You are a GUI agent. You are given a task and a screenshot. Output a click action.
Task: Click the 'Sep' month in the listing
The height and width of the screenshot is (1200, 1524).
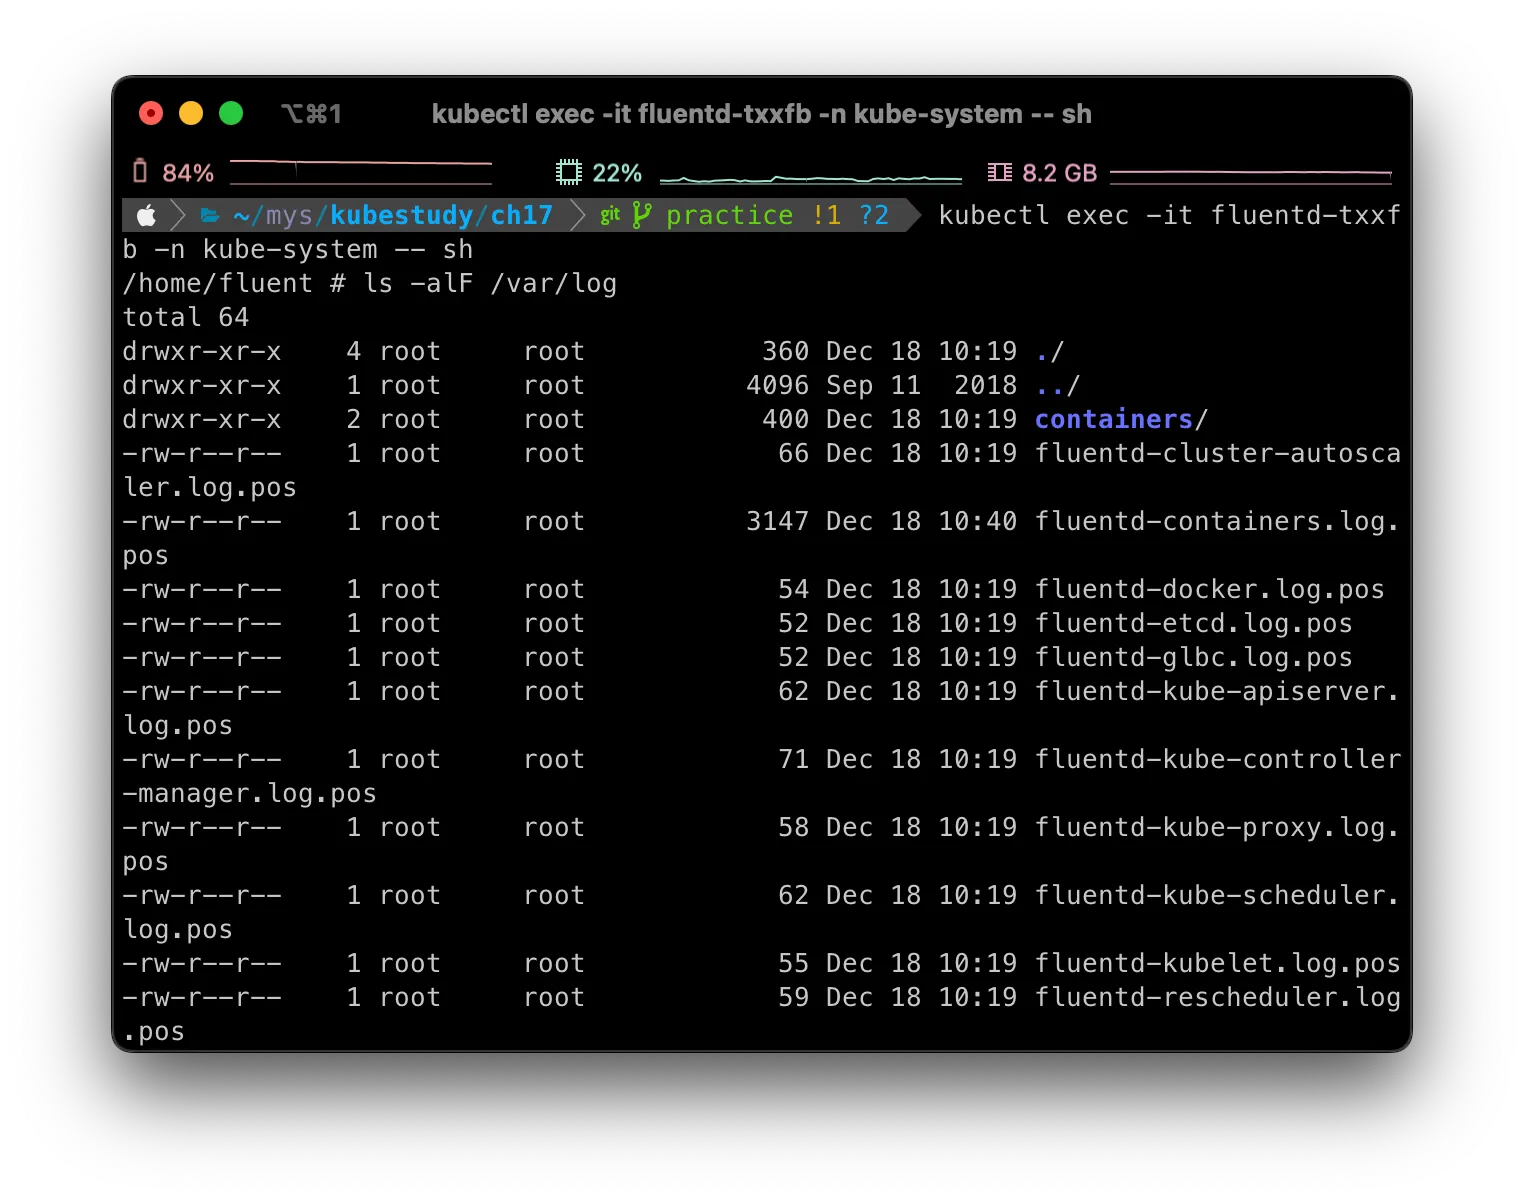pos(850,385)
